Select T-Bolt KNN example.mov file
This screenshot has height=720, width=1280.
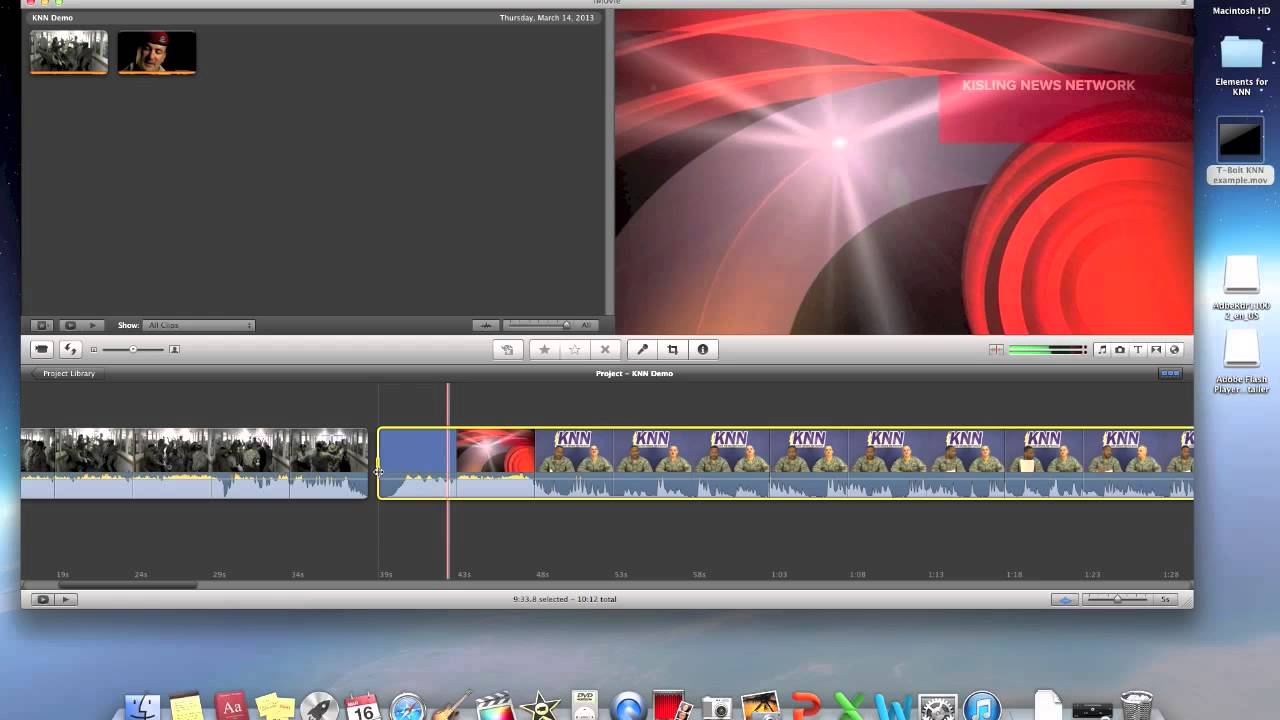1240,151
